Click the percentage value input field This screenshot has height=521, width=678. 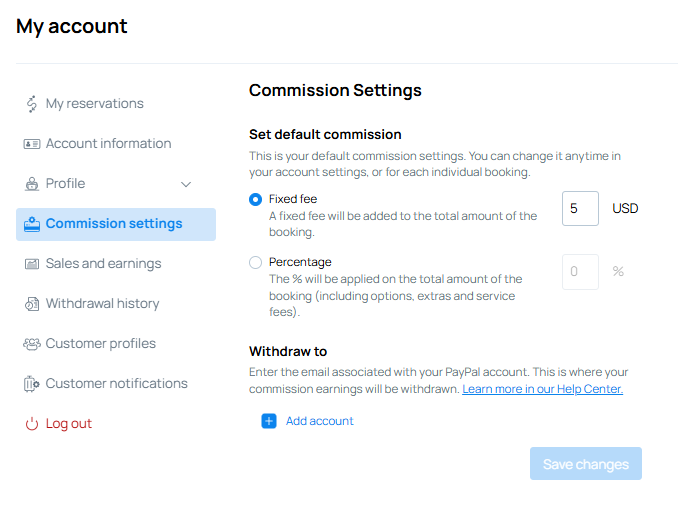coord(580,272)
